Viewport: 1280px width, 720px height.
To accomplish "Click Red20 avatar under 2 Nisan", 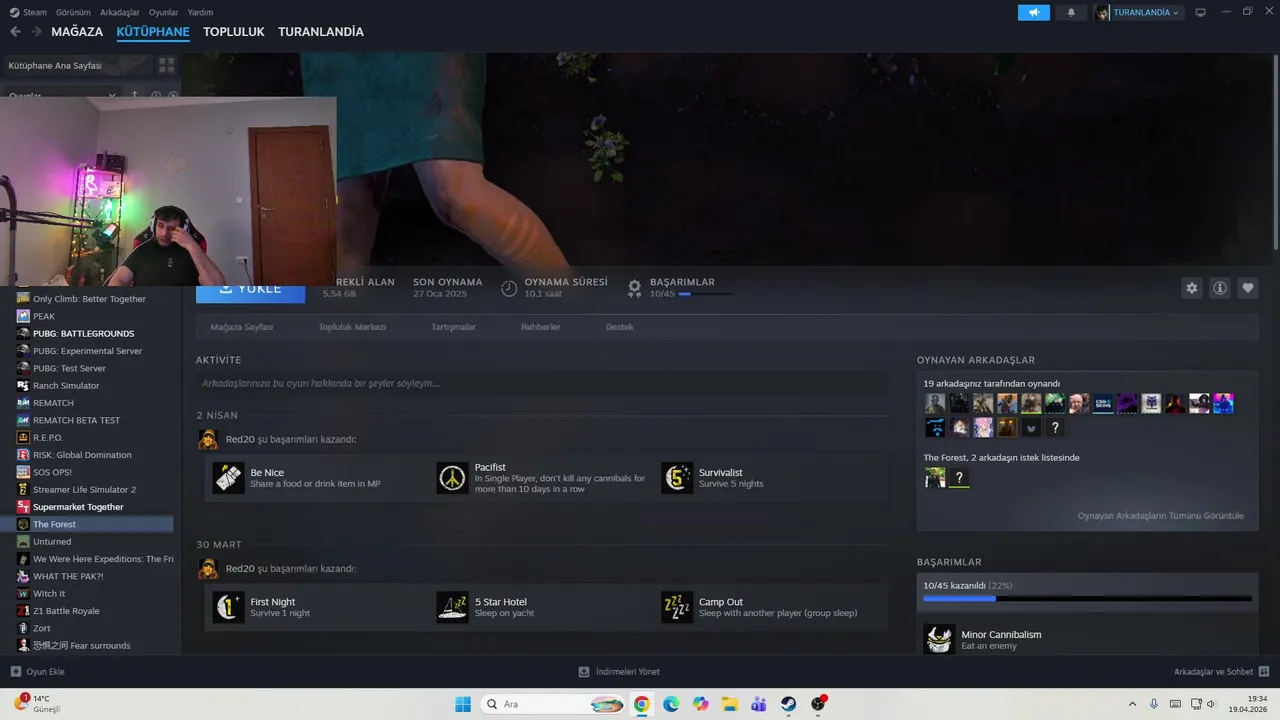I will tap(208, 439).
